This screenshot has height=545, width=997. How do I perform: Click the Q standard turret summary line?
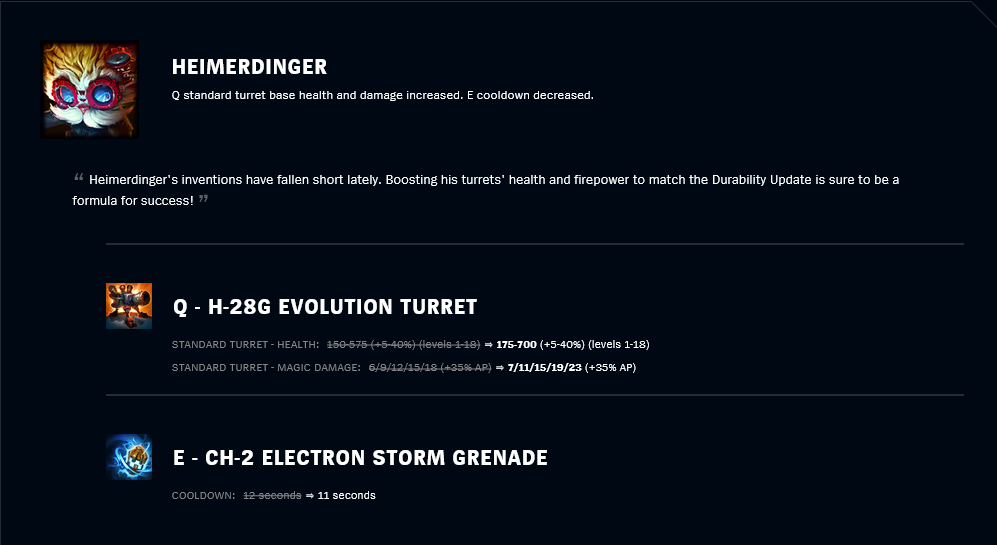click(x=383, y=95)
